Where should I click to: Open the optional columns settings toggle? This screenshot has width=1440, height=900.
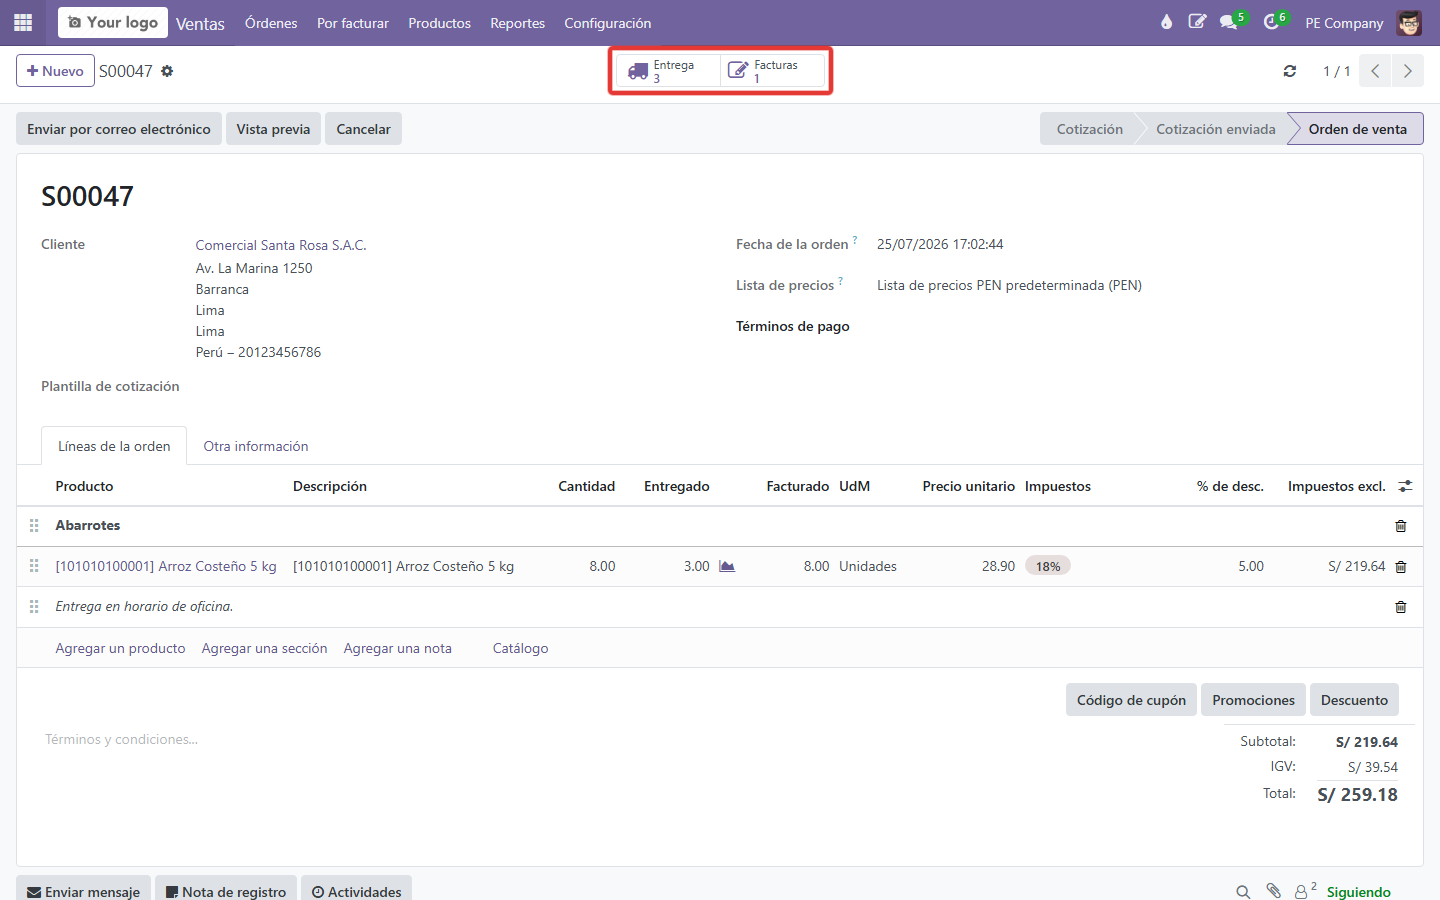pyautogui.click(x=1405, y=486)
